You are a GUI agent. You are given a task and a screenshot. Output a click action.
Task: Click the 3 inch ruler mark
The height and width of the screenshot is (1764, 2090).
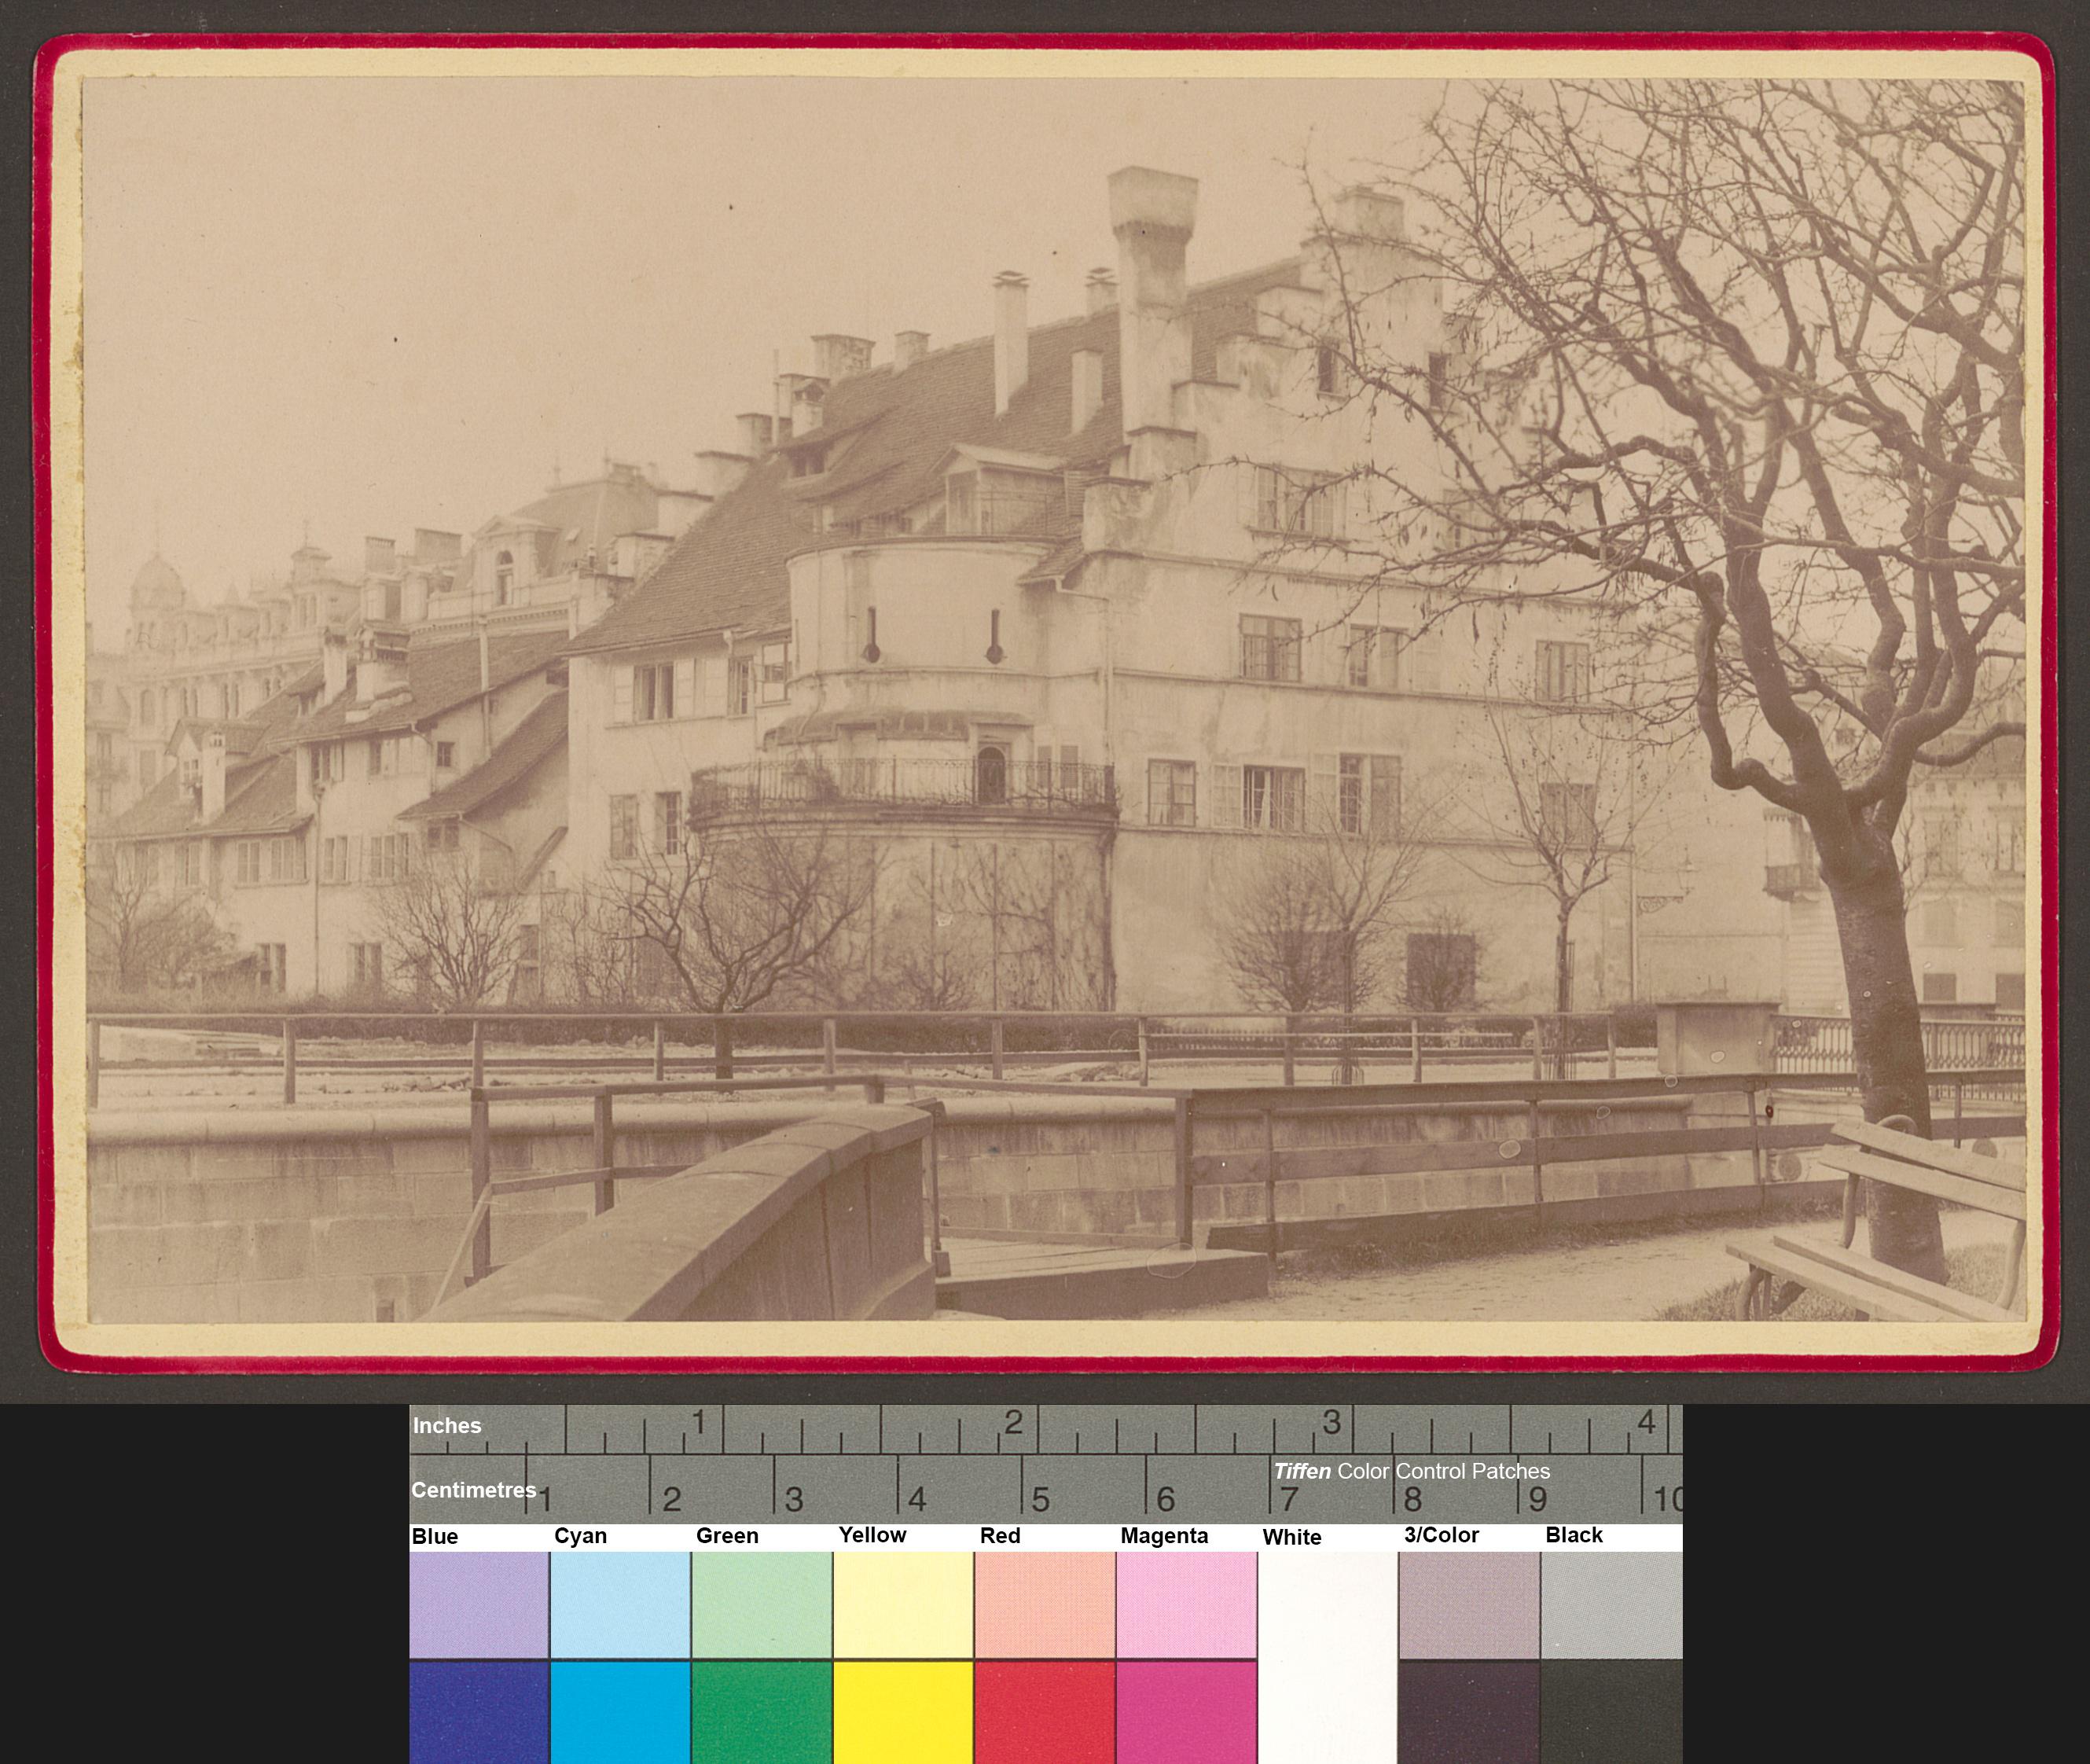(x=1331, y=1421)
